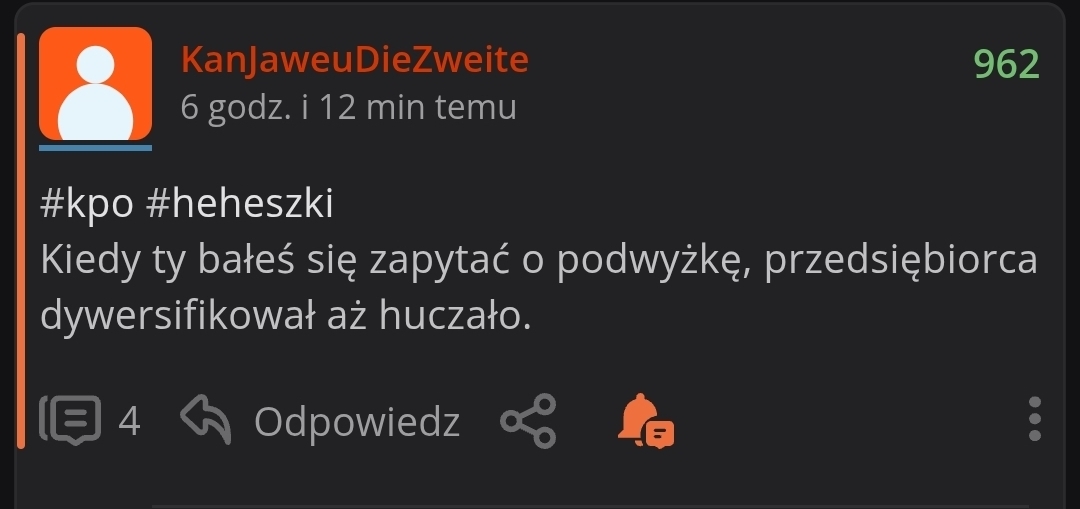Open the three-dot more options menu
This screenshot has width=1080, height=509.
point(1035,419)
